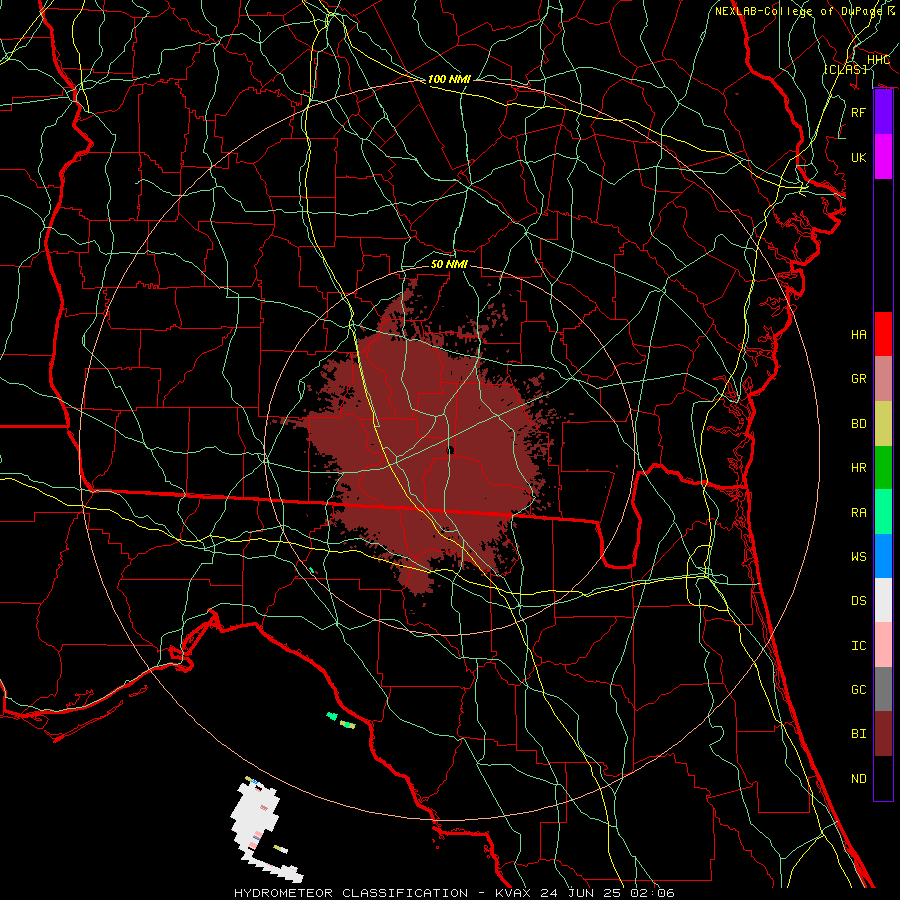This screenshot has width=900, height=900.
Task: Click the DS white legend swatch
Action: pyautogui.click(x=883, y=600)
